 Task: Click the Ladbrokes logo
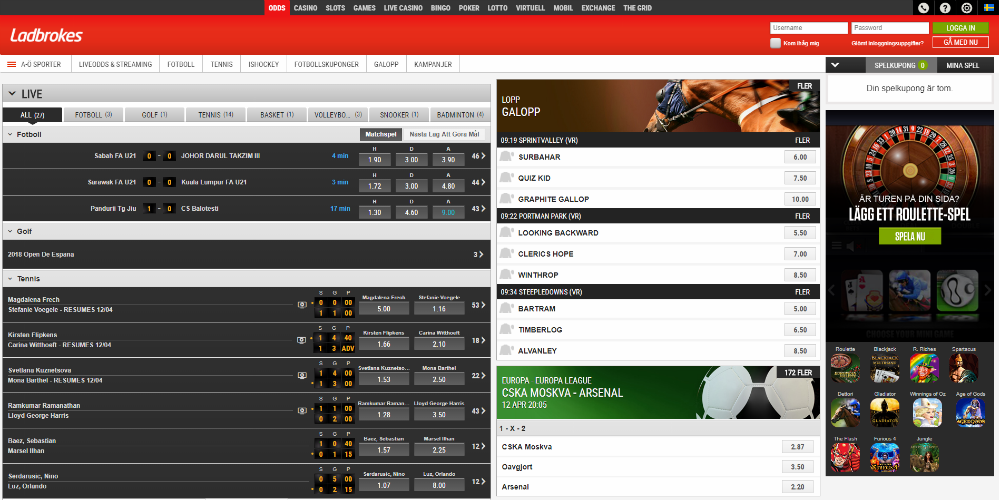click(x=47, y=36)
